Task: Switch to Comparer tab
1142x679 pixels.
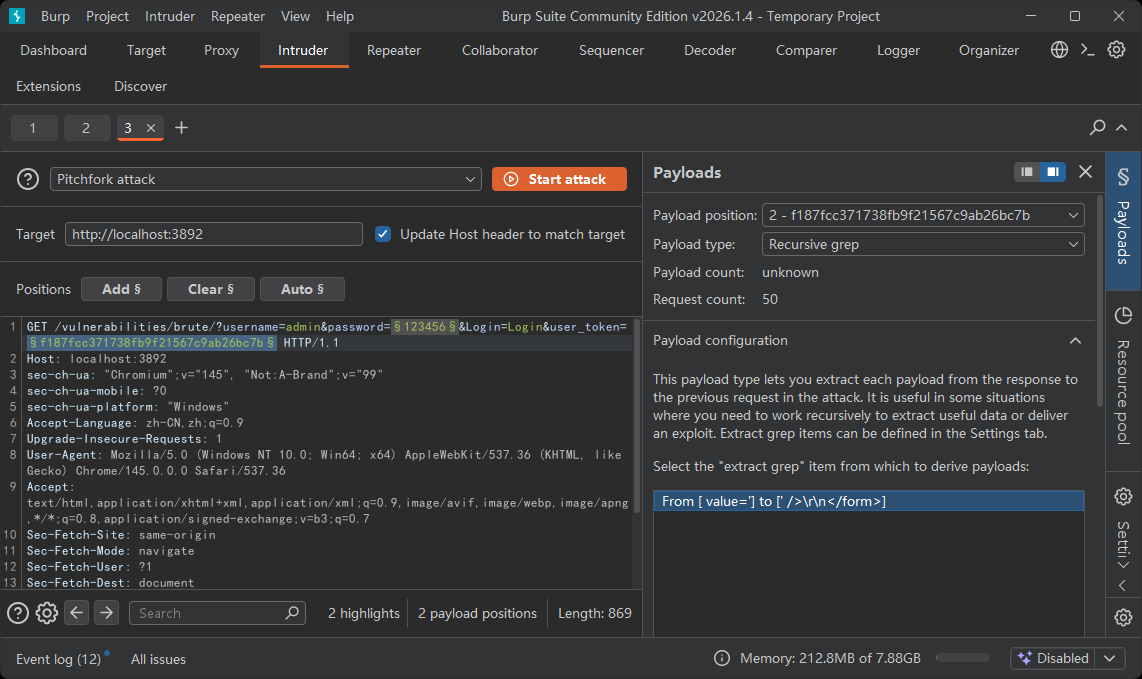Action: click(806, 50)
